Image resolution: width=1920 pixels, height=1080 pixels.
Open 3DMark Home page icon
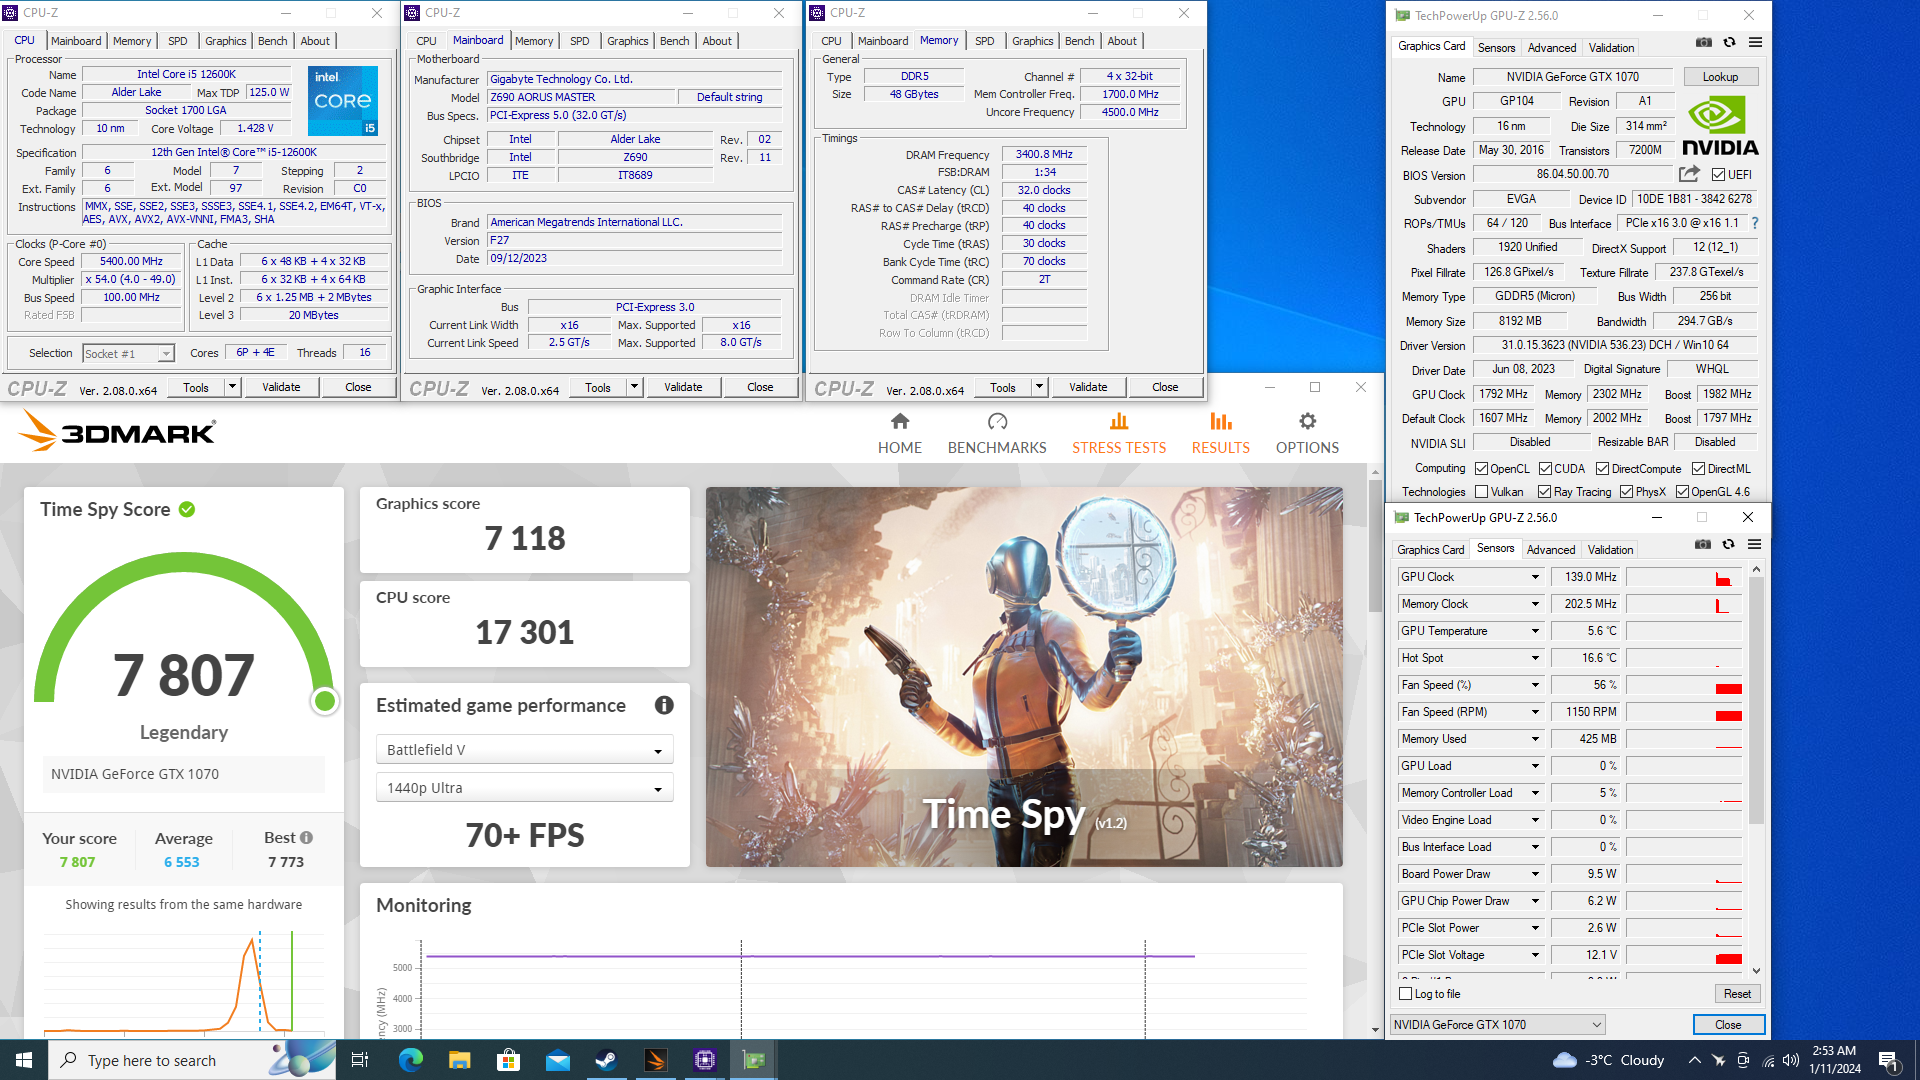tap(900, 421)
